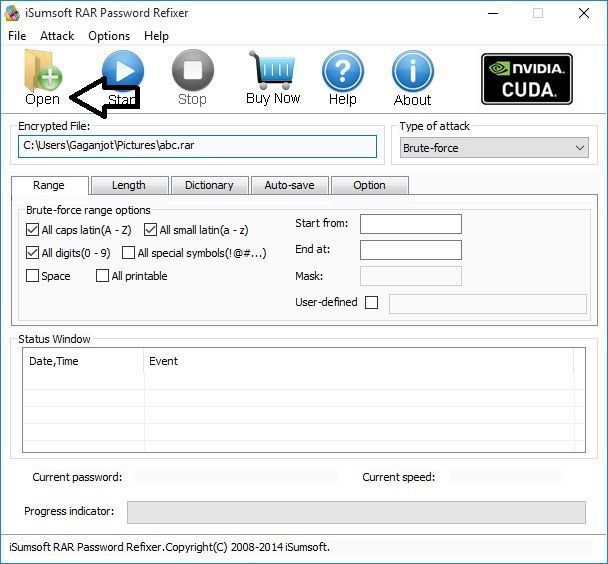Screen dimensions: 608x564
Task: Click the Encrypted File path field
Action: (197, 146)
